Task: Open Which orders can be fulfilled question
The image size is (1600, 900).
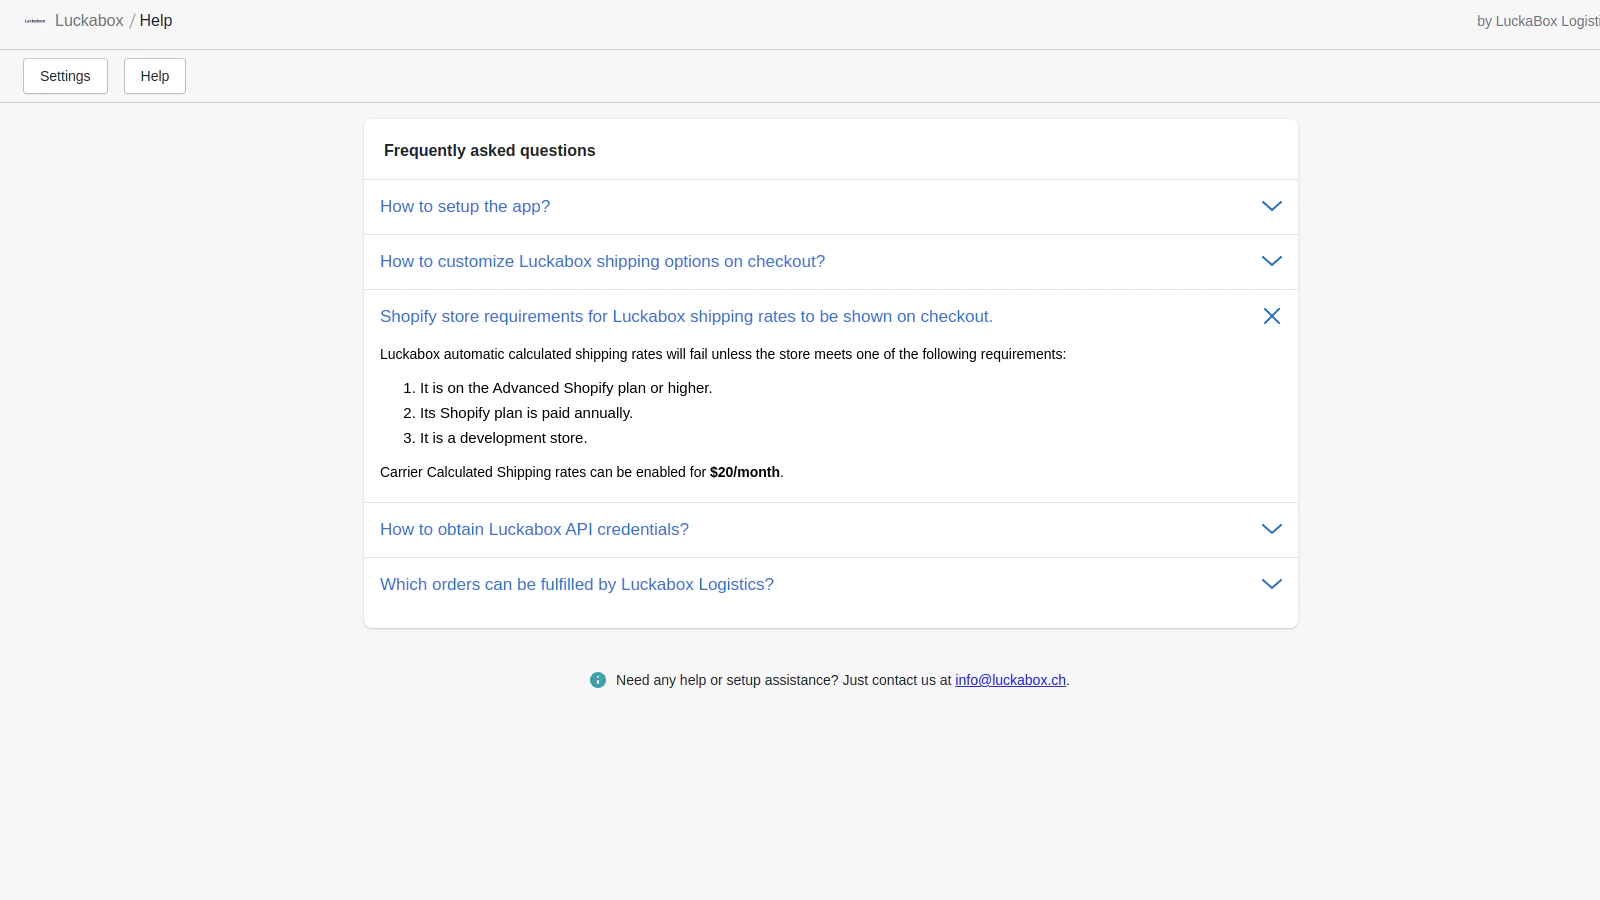Action: pyautogui.click(x=577, y=584)
